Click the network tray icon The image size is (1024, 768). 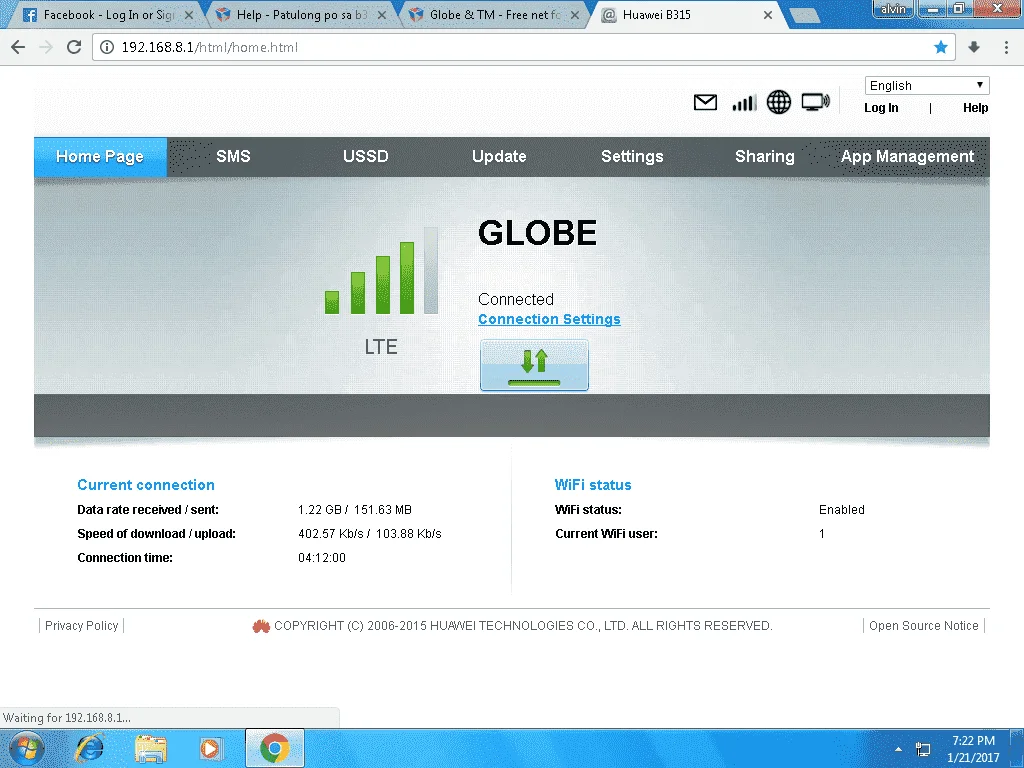(923, 749)
